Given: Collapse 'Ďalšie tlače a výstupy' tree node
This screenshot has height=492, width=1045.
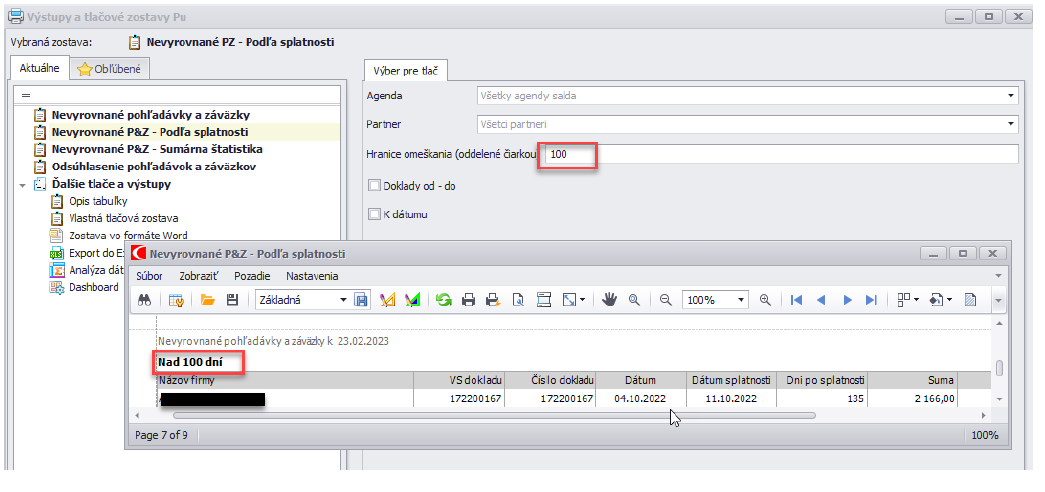Looking at the screenshot, I should point(22,184).
